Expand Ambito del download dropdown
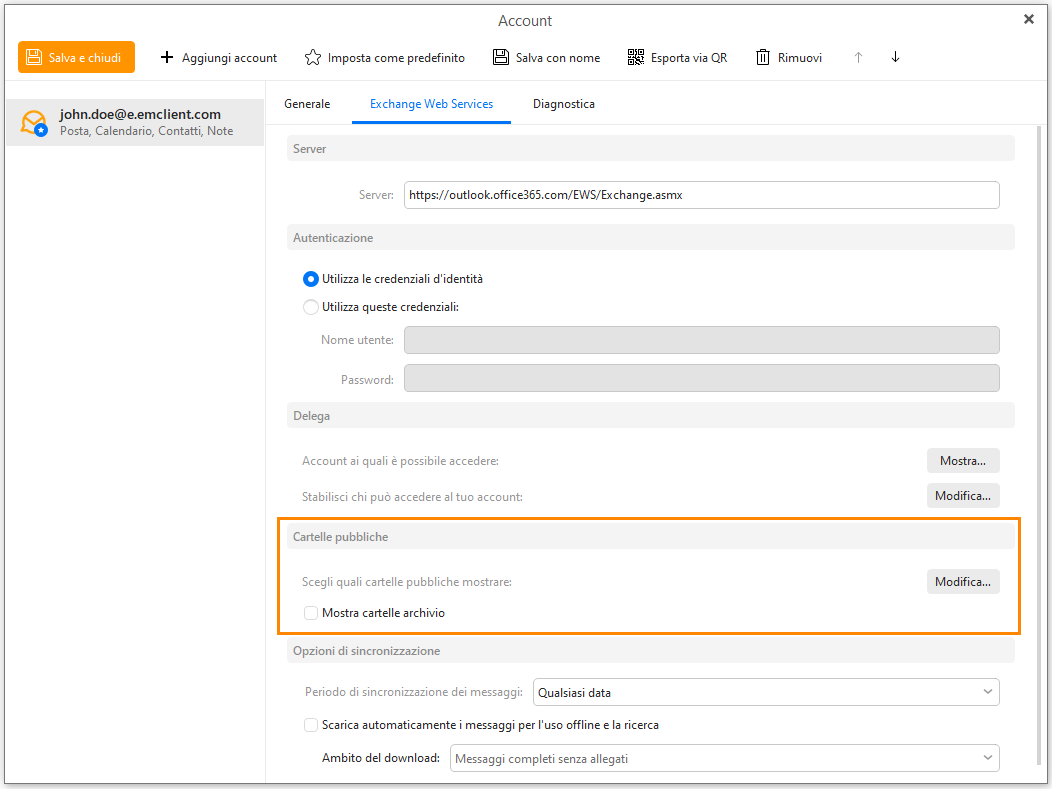This screenshot has width=1052, height=789. click(725, 758)
